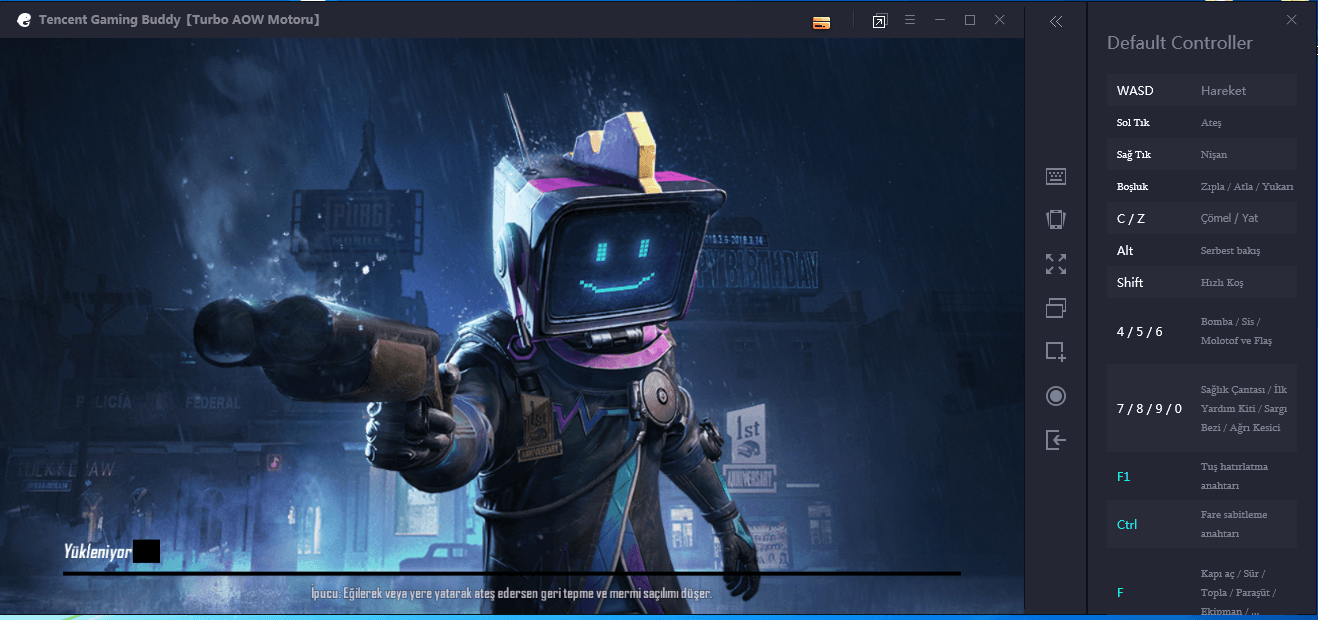Minimize the Tencent Gaming Buddy window
This screenshot has height=620, width=1318.
click(x=940, y=20)
